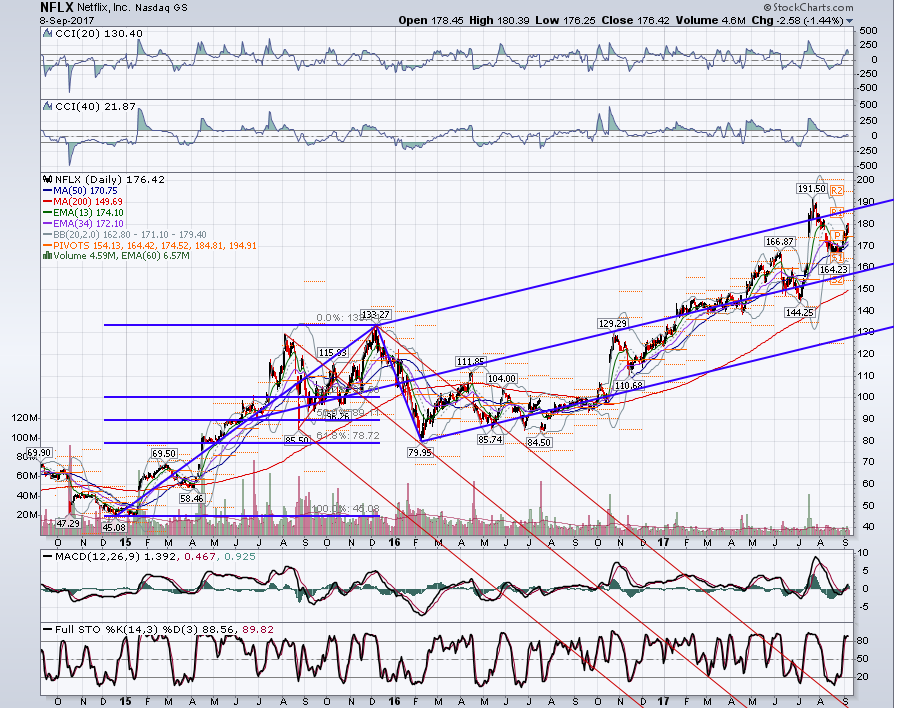The width and height of the screenshot is (899, 708).
Task: Click the NFLX ticker symbol title
Action: (x=56, y=7)
